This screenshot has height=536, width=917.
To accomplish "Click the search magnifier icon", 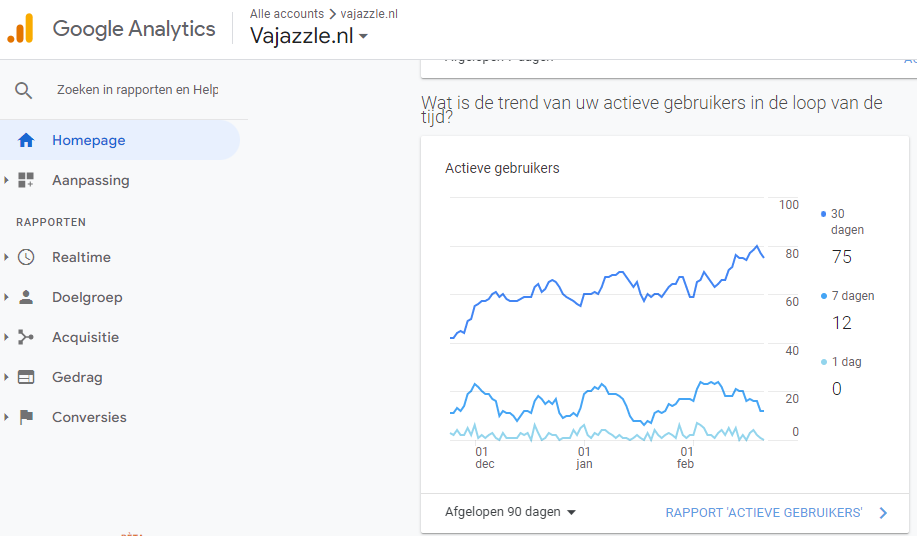I will tap(23, 91).
